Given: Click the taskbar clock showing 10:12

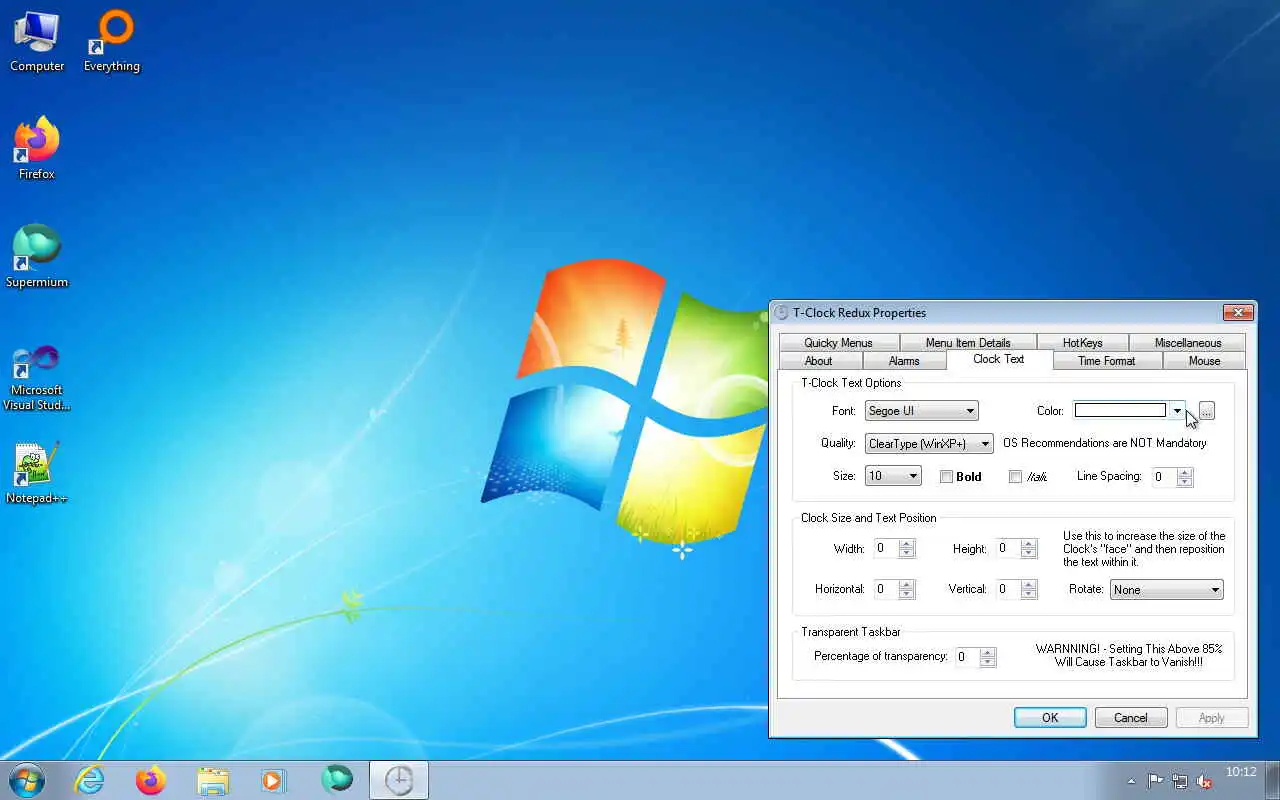Looking at the screenshot, I should pyautogui.click(x=1241, y=772).
